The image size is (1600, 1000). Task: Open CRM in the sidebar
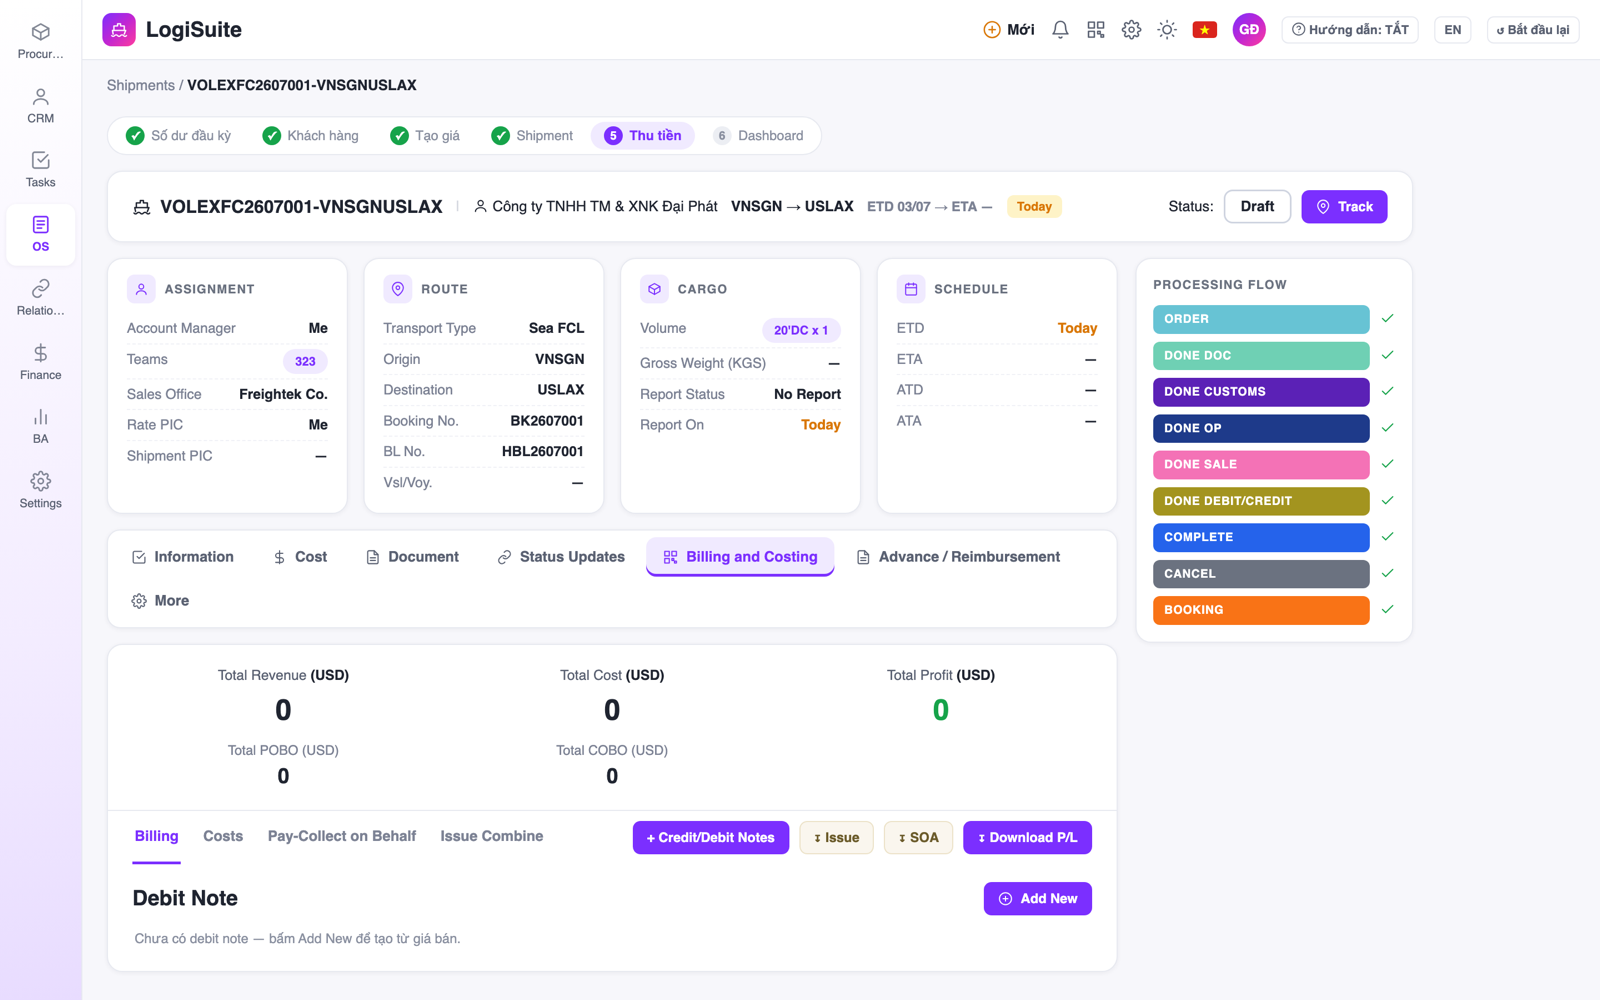(x=41, y=106)
